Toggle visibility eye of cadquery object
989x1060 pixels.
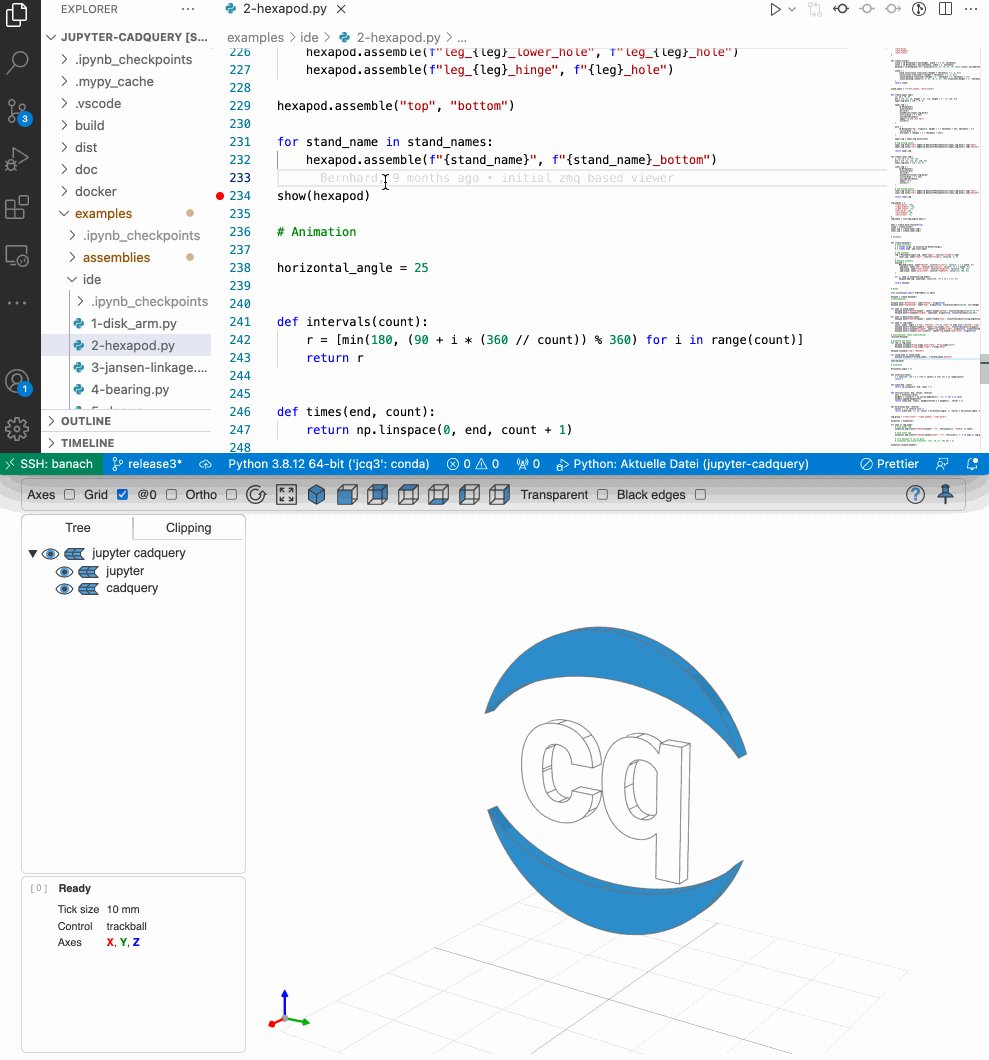point(64,589)
